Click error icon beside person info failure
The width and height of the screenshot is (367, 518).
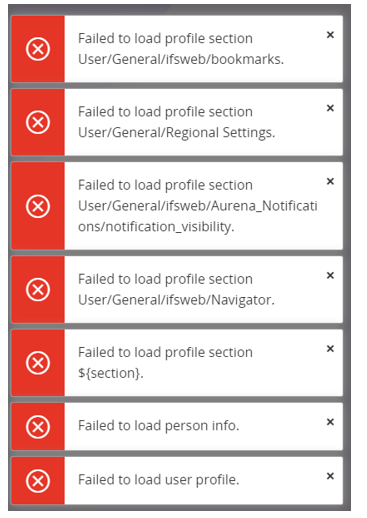tap(38, 426)
